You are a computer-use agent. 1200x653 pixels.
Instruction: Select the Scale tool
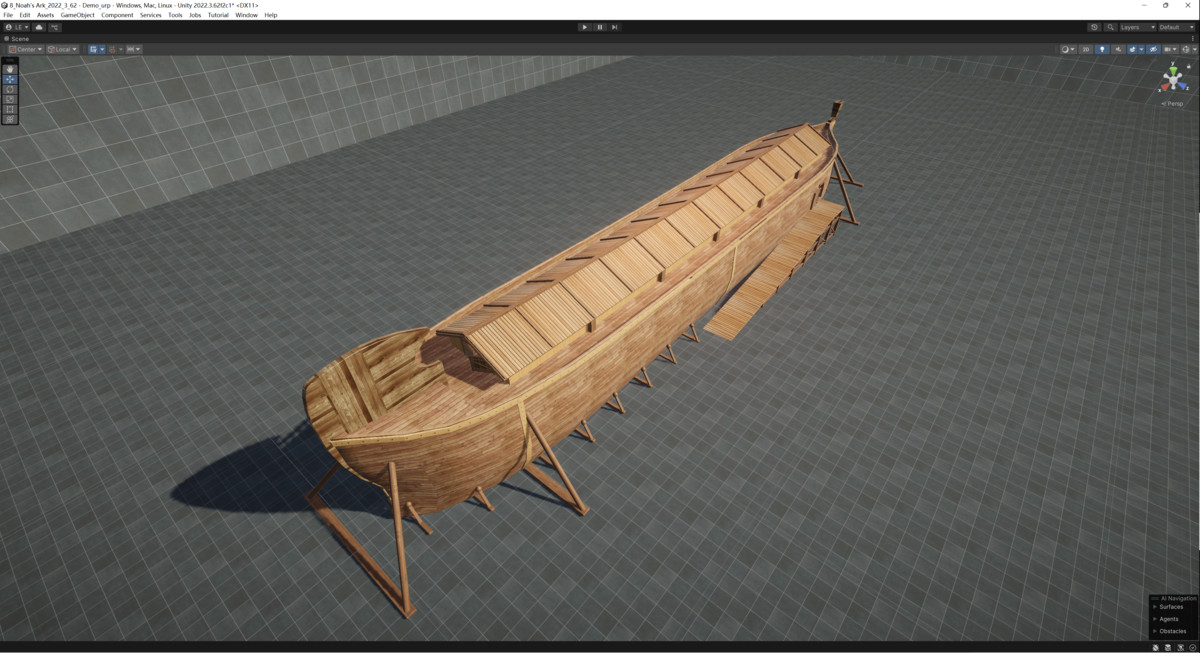(10, 99)
